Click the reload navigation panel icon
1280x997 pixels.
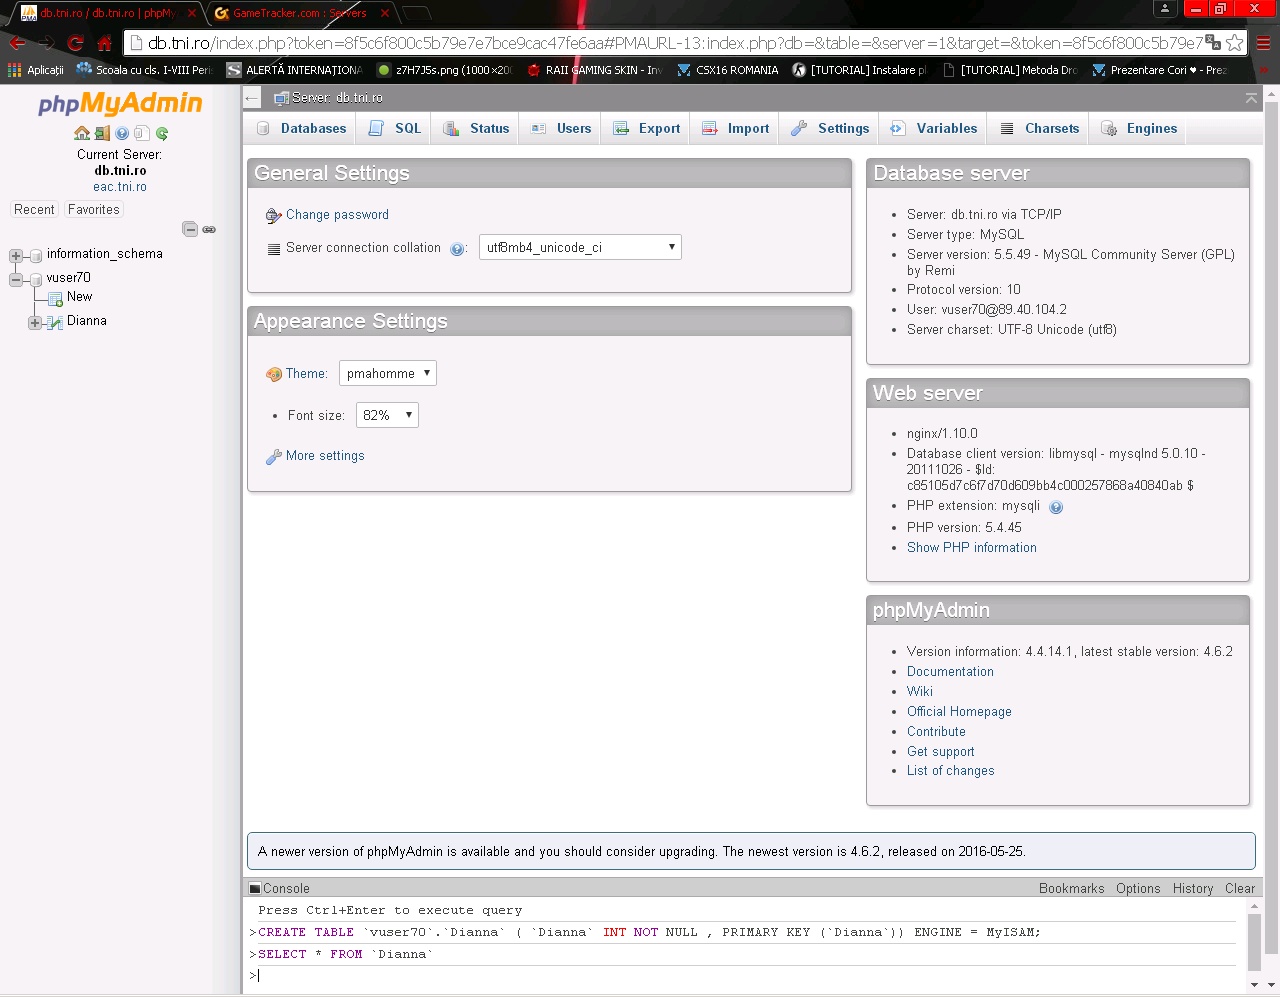[162, 133]
